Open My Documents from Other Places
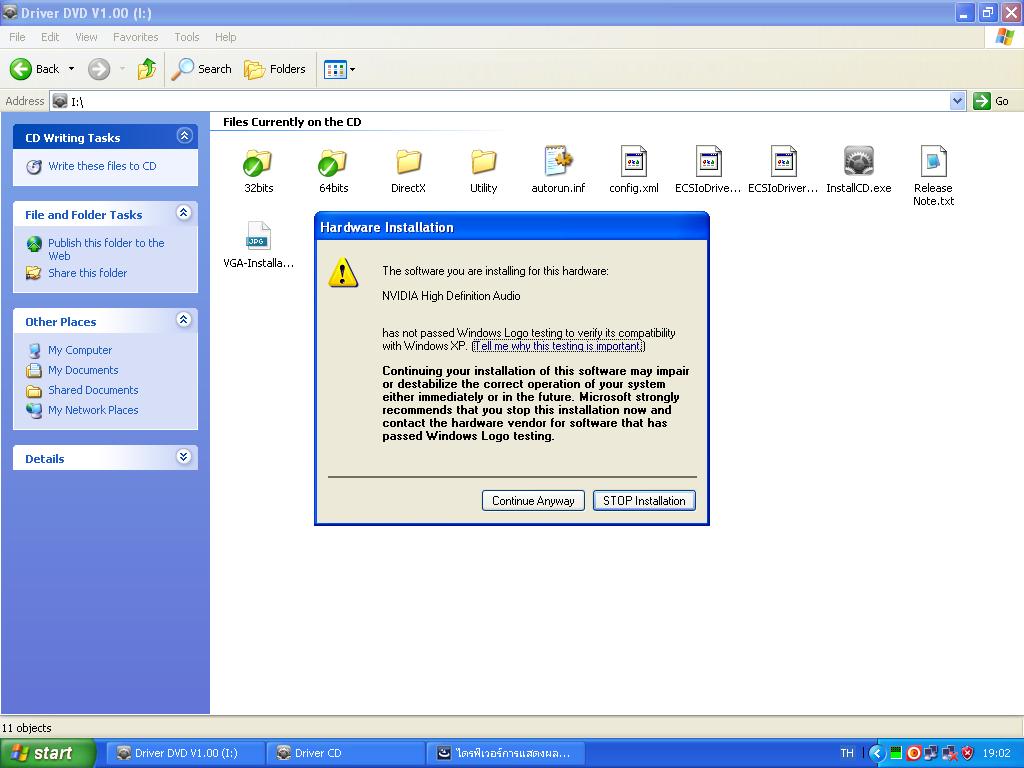This screenshot has width=1024, height=768. [83, 370]
